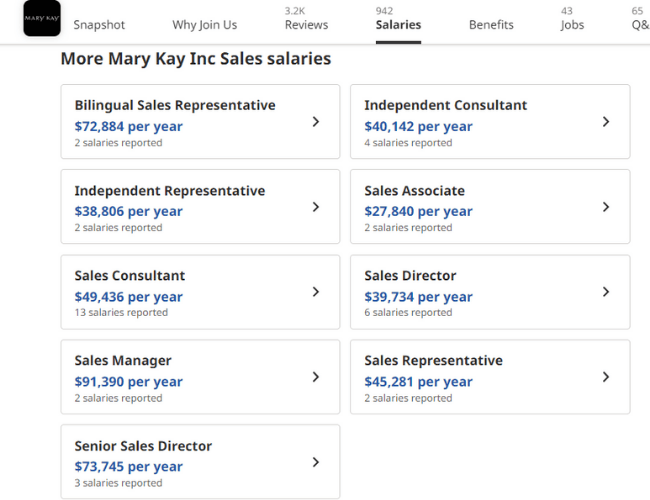Expand Sales Director chevron arrow
The image size is (650, 500).
point(606,292)
